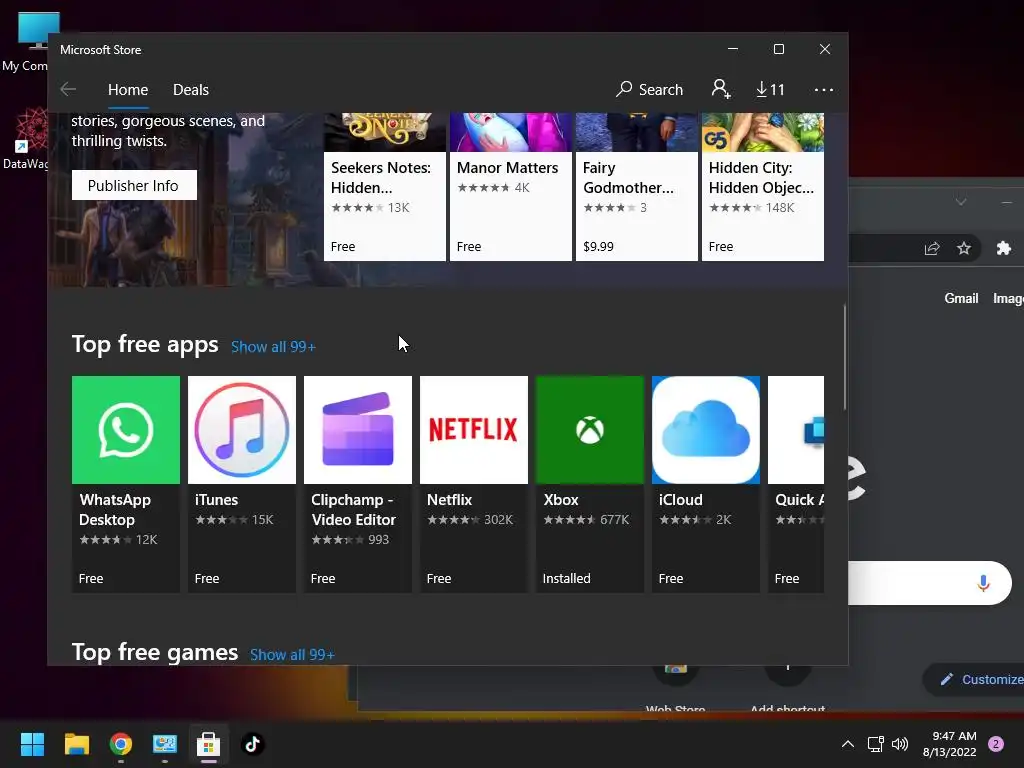Click Microsoft Store taskbar icon
This screenshot has width=1024, height=768.
(209, 744)
